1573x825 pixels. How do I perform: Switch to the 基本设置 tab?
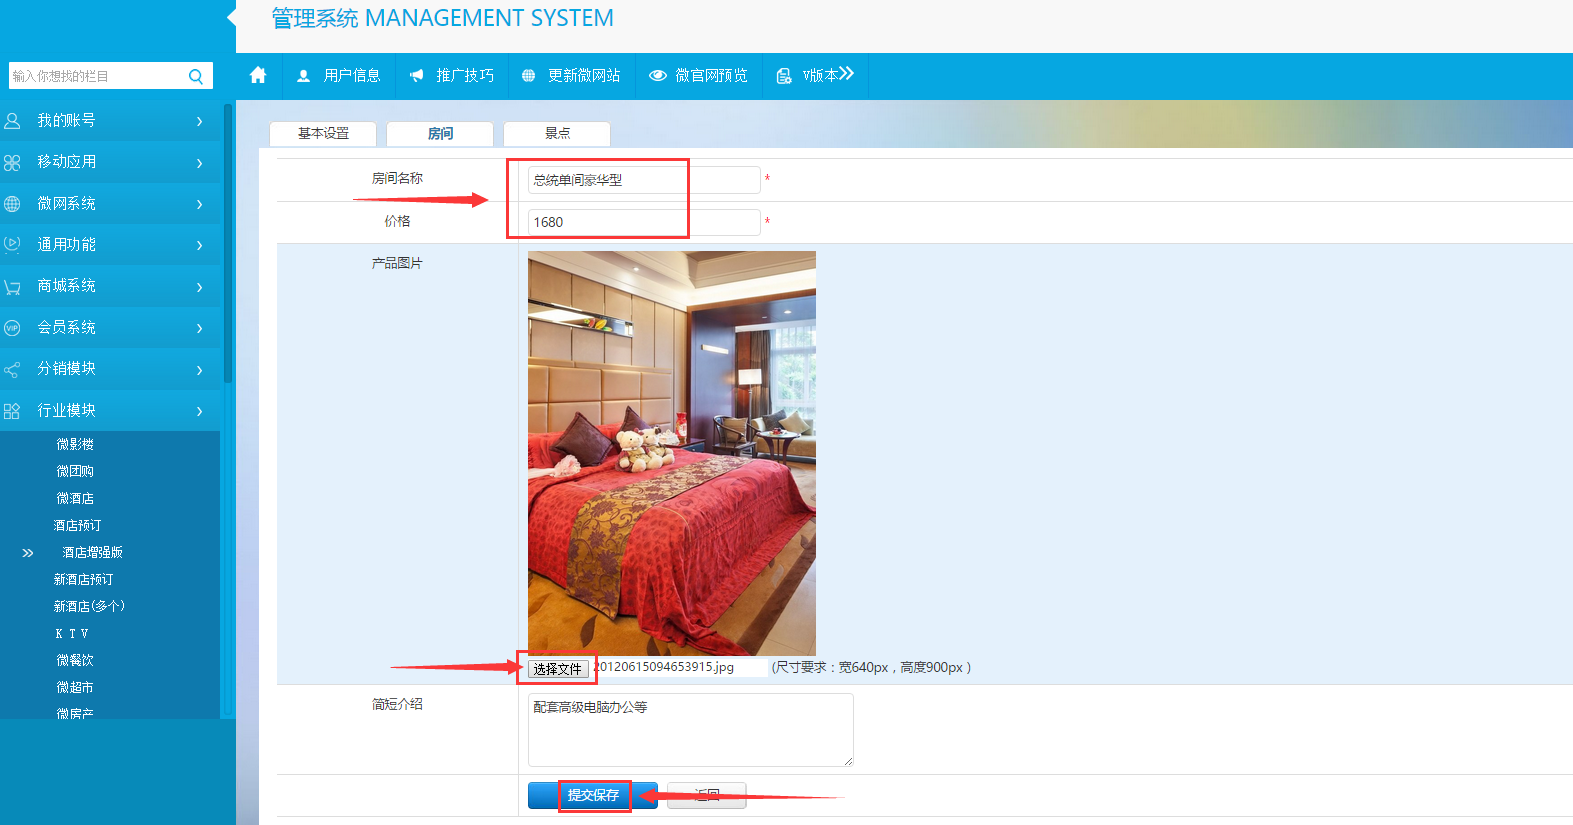(323, 134)
